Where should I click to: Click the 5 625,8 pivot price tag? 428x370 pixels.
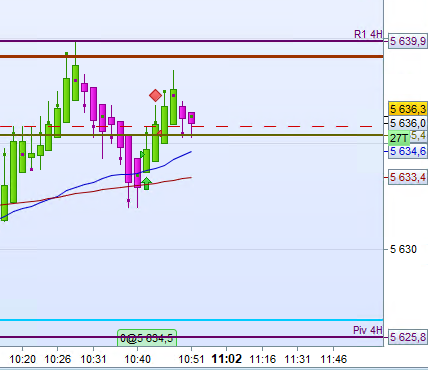408,337
